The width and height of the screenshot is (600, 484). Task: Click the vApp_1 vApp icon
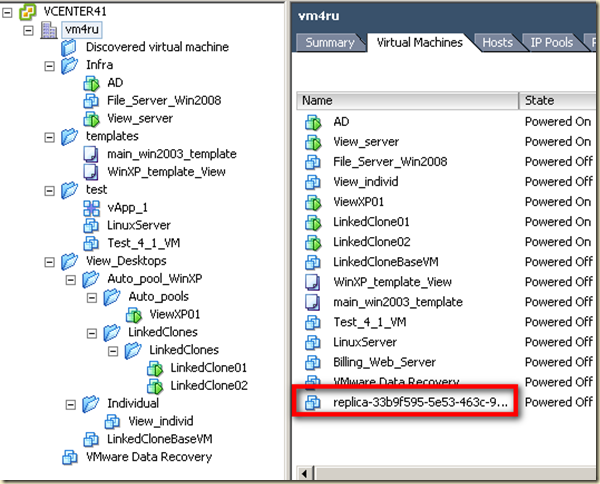tap(91, 208)
